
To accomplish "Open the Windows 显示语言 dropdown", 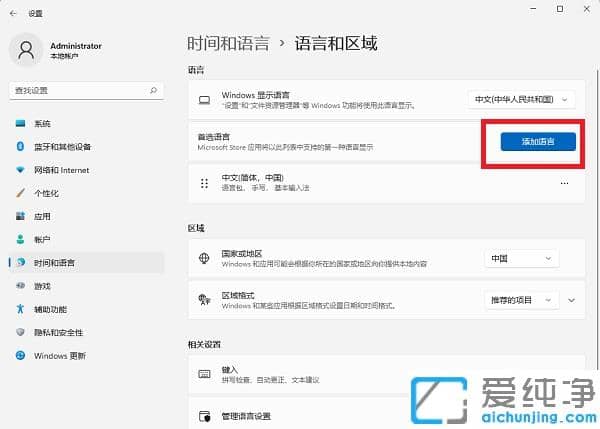I will pyautogui.click(x=523, y=99).
